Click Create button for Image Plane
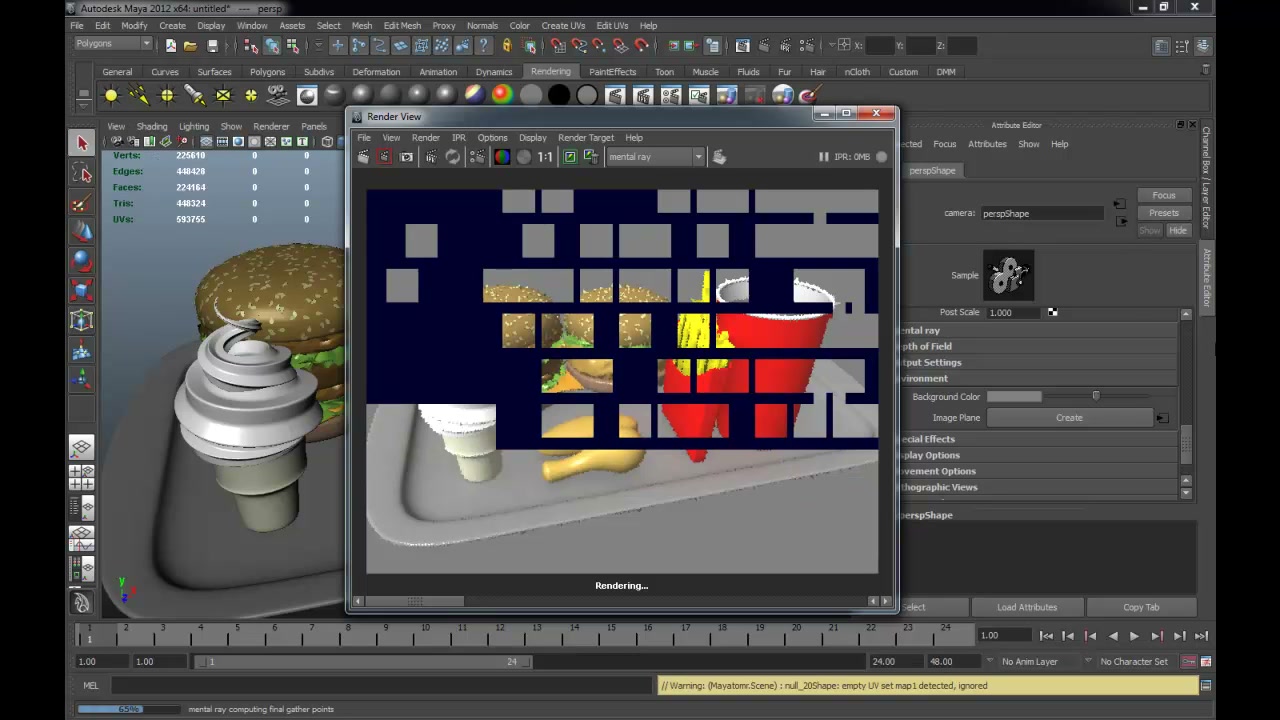Screen dimensions: 1280x720 click(1069, 418)
